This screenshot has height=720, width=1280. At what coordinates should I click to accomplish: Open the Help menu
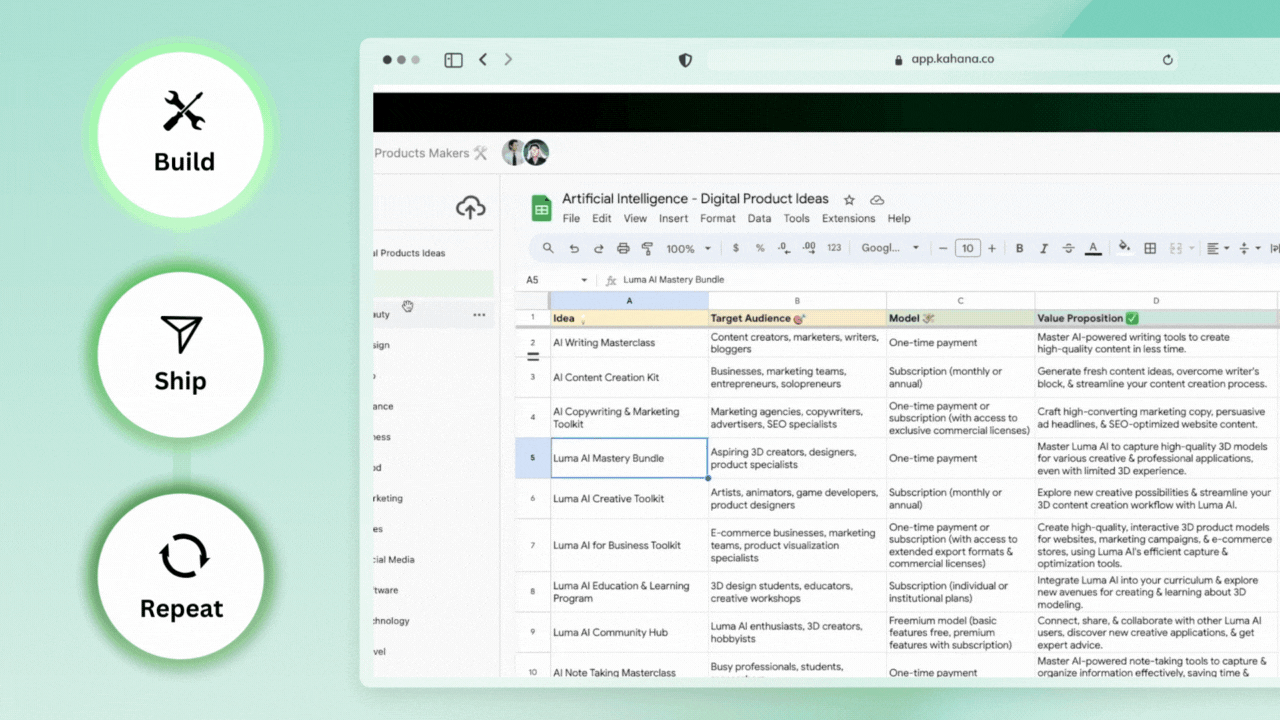point(899,218)
